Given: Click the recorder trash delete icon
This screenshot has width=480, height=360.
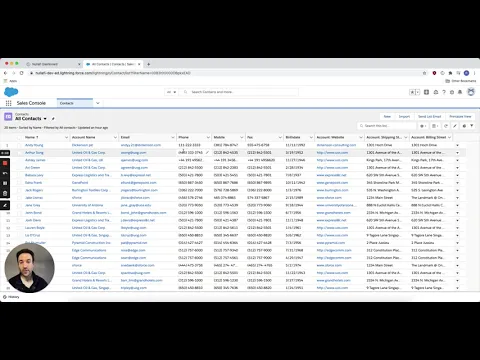Looking at the screenshot, I should click(5, 193).
